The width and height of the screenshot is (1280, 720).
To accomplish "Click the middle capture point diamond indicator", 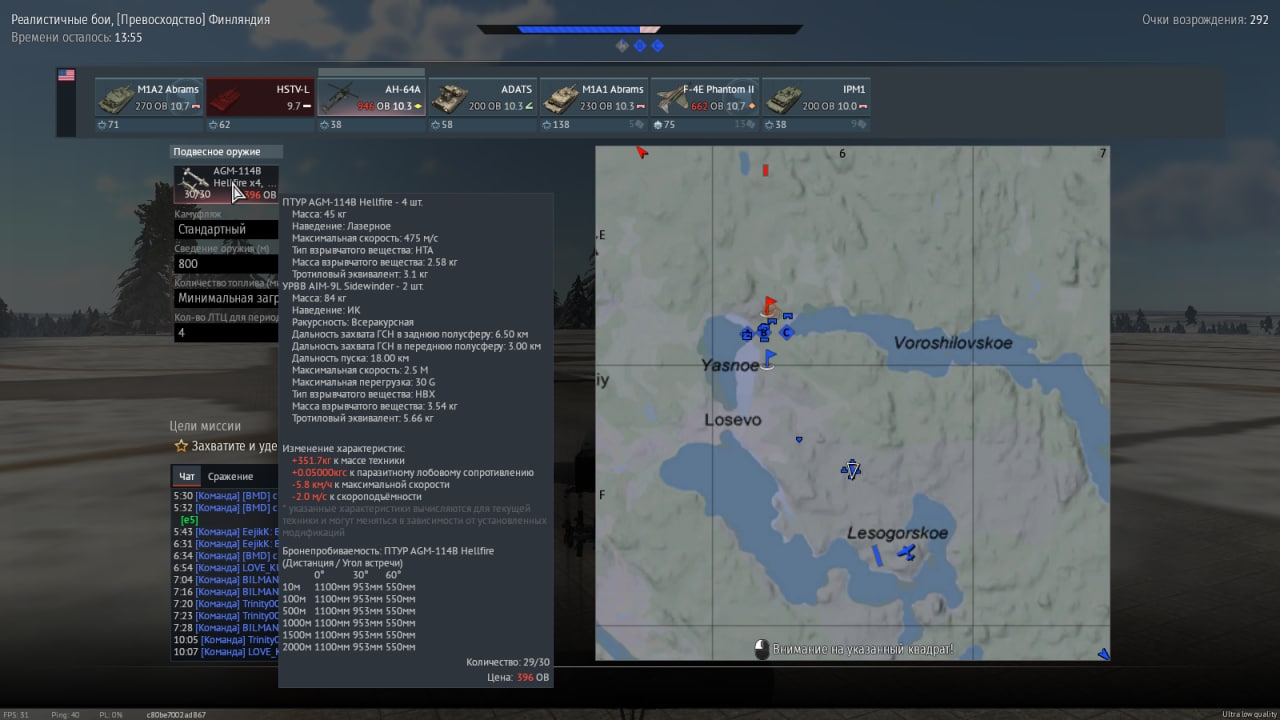I will (x=640, y=46).
